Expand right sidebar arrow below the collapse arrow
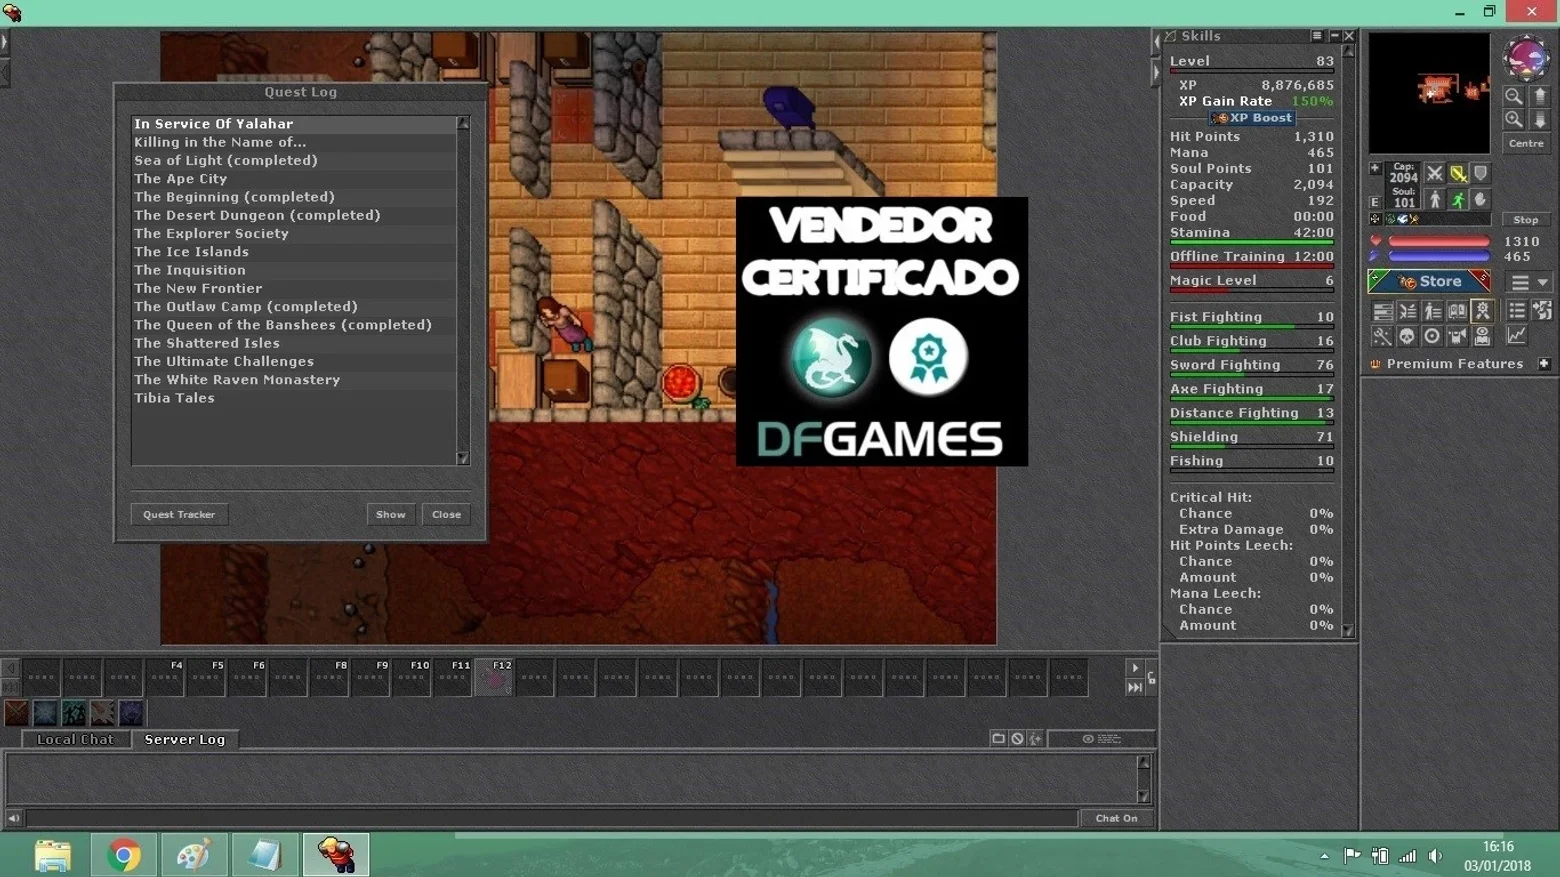 1156,72
